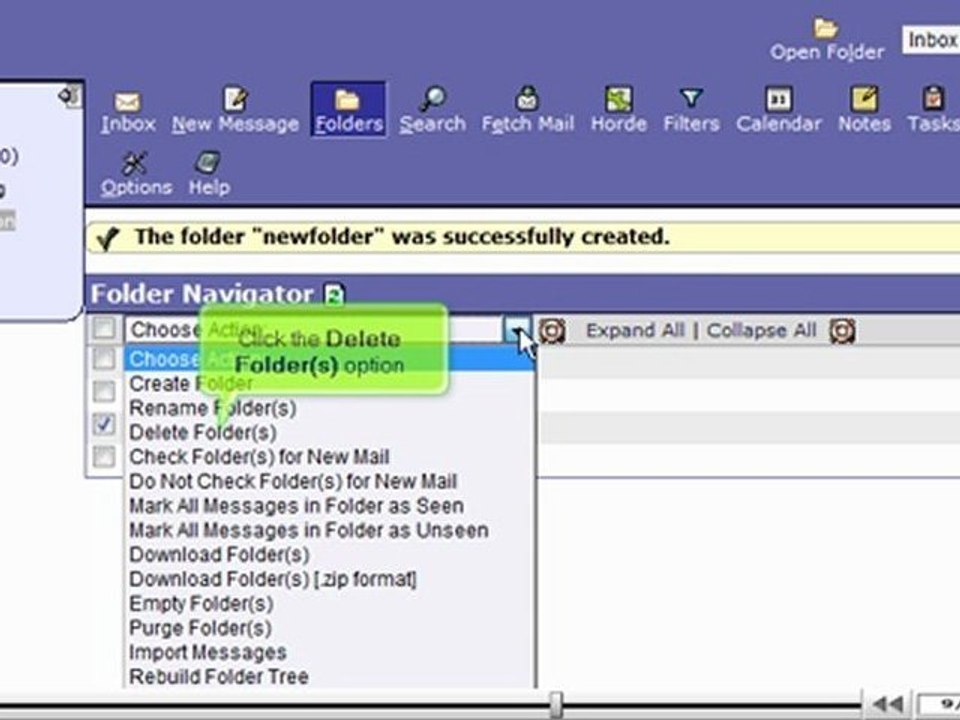Open the Notes app
The width and height of the screenshot is (960, 720).
(864, 112)
